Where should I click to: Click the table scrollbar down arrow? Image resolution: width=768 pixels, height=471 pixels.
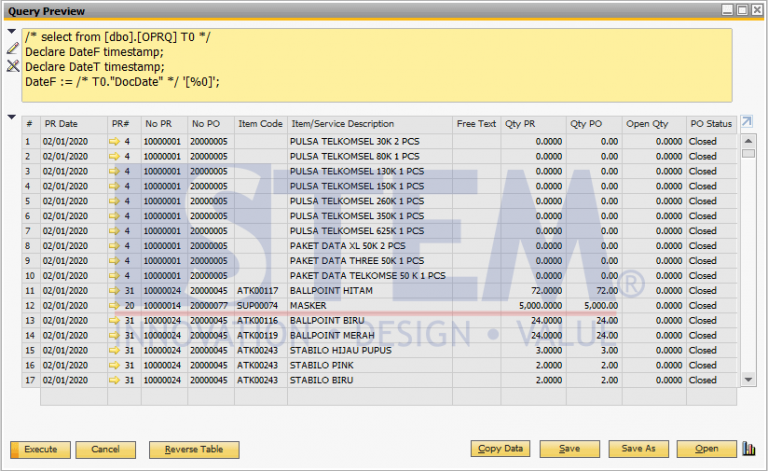coord(748,379)
